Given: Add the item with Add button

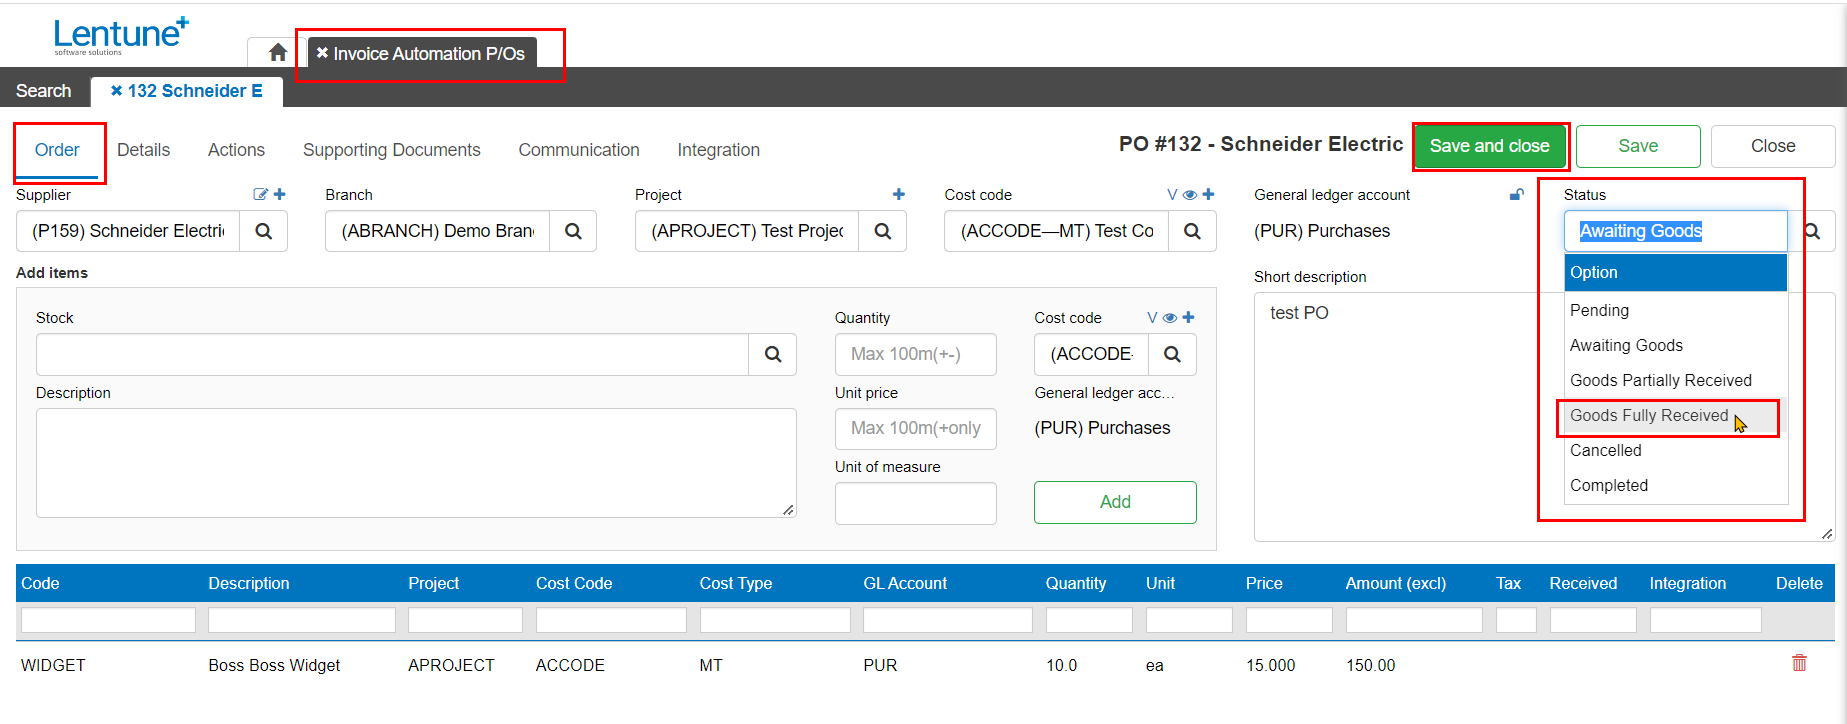Looking at the screenshot, I should tap(1115, 502).
